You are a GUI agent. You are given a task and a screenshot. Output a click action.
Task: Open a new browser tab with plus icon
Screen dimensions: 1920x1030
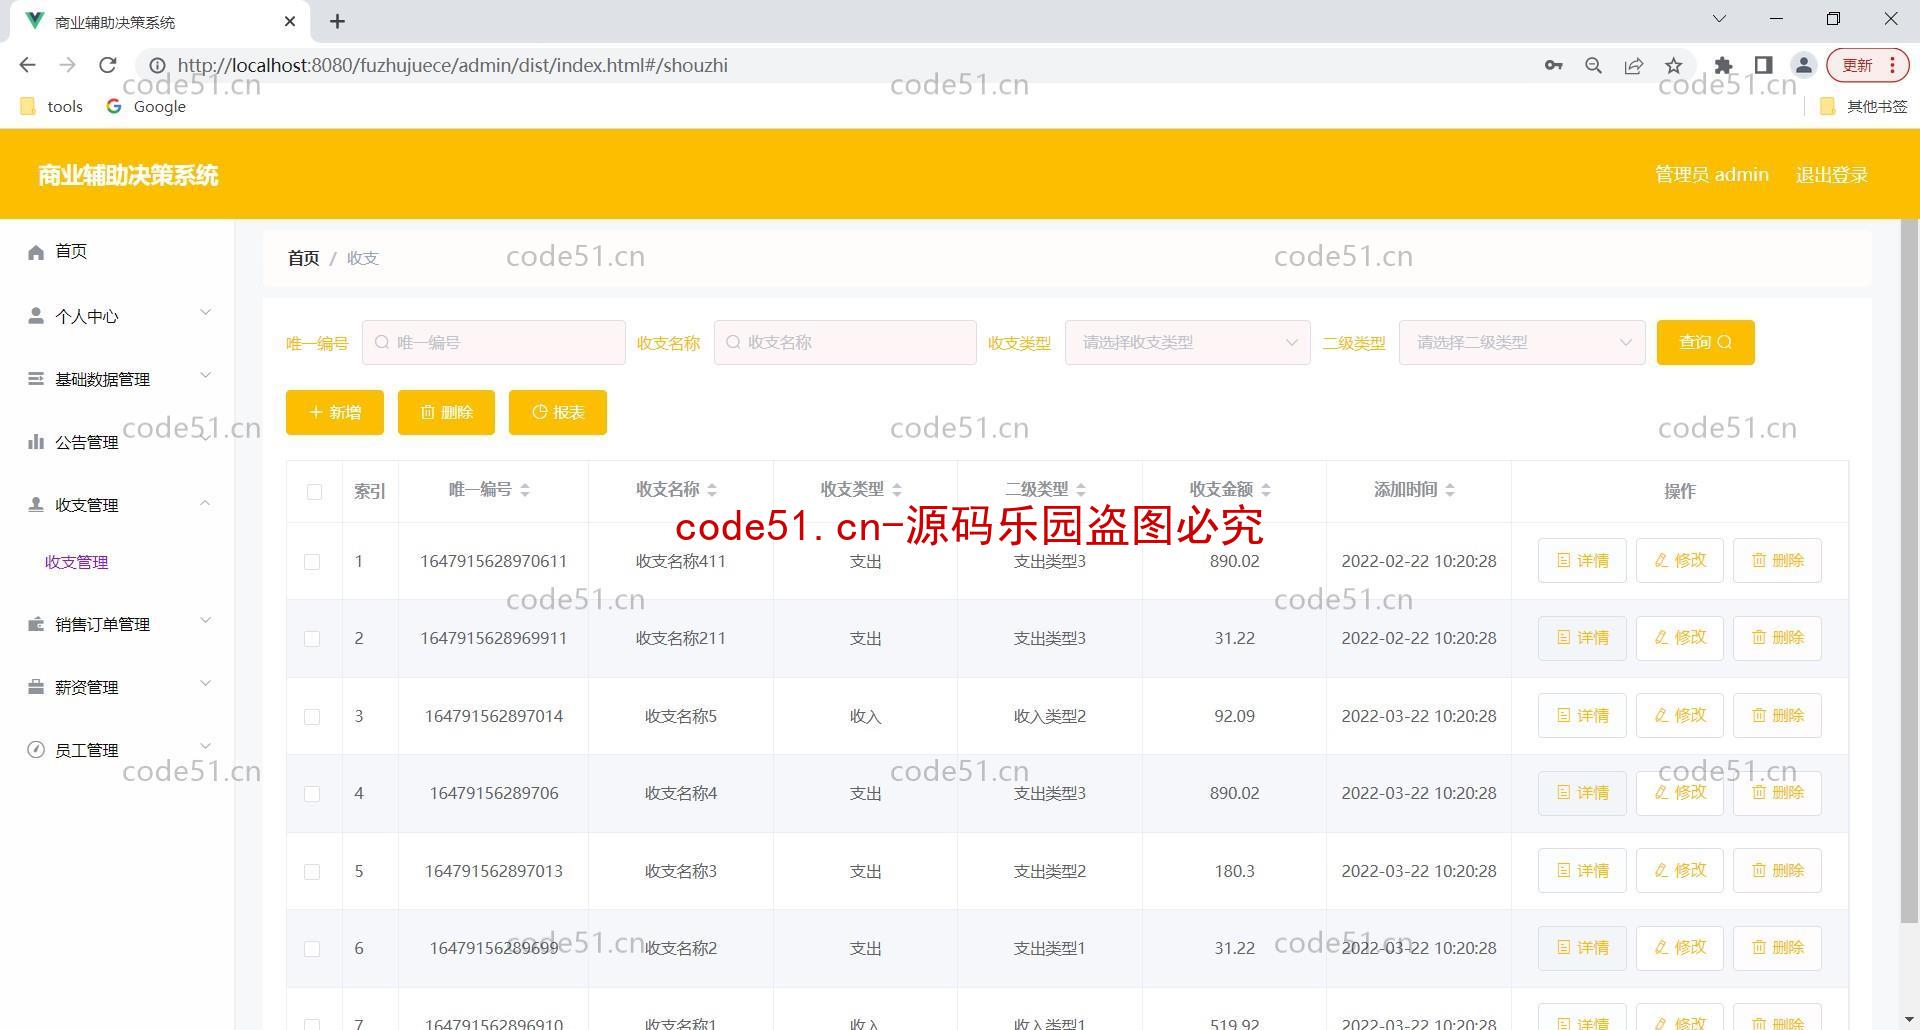click(x=338, y=21)
